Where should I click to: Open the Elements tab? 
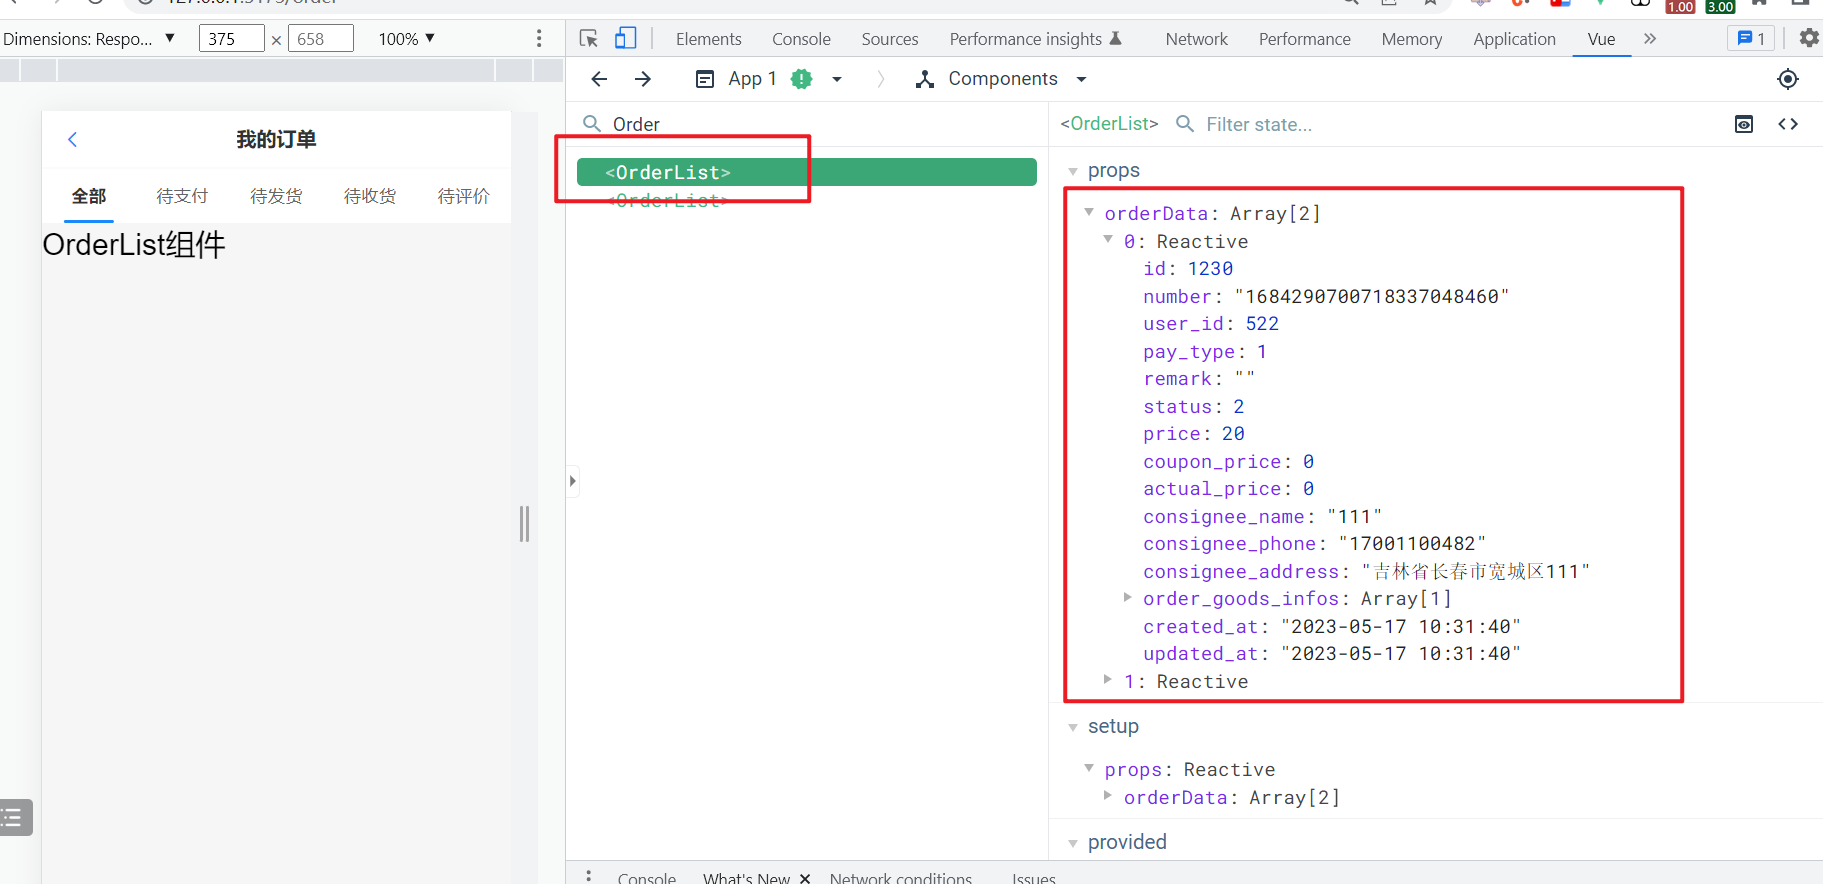click(x=708, y=39)
